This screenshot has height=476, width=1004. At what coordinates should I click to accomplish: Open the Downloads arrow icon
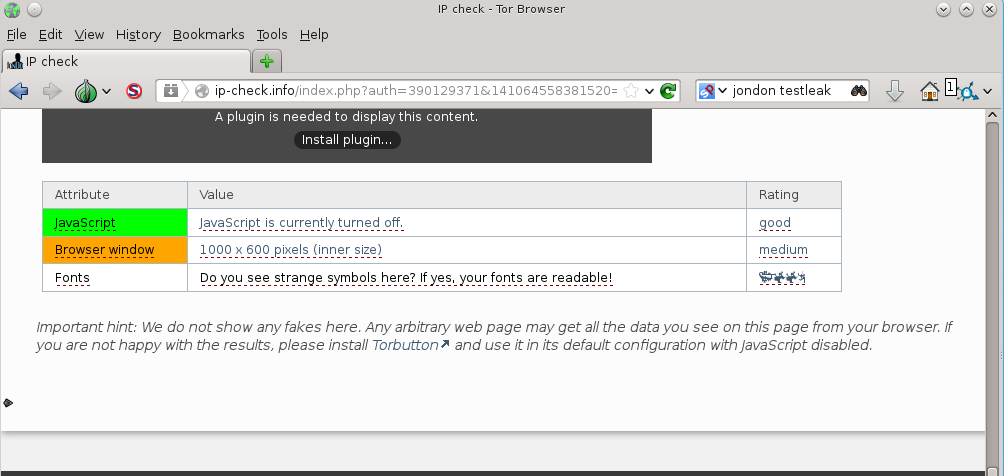(895, 91)
